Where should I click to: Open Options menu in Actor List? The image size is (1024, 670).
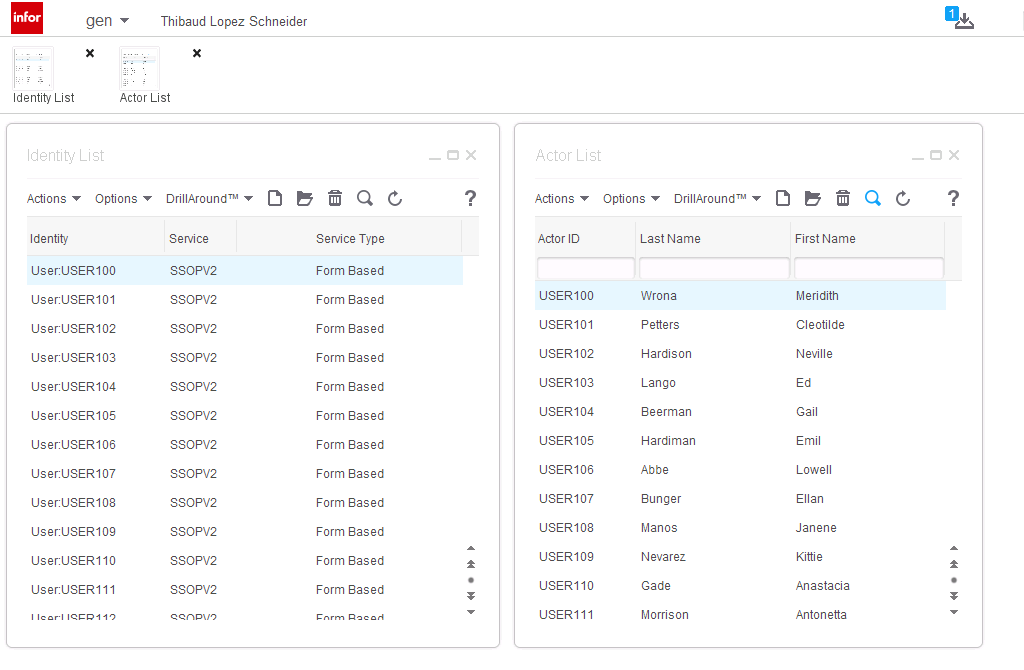631,199
